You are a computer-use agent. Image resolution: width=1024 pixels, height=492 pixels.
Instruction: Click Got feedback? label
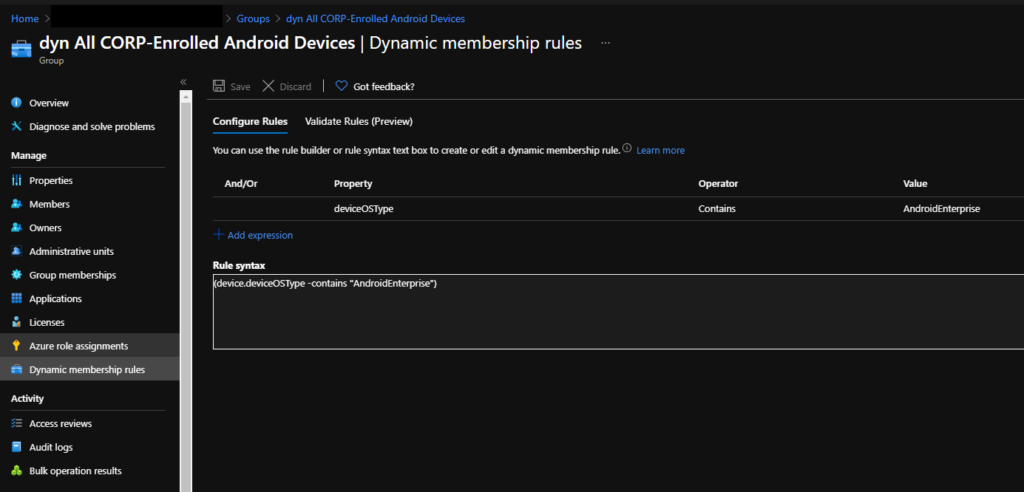[384, 86]
